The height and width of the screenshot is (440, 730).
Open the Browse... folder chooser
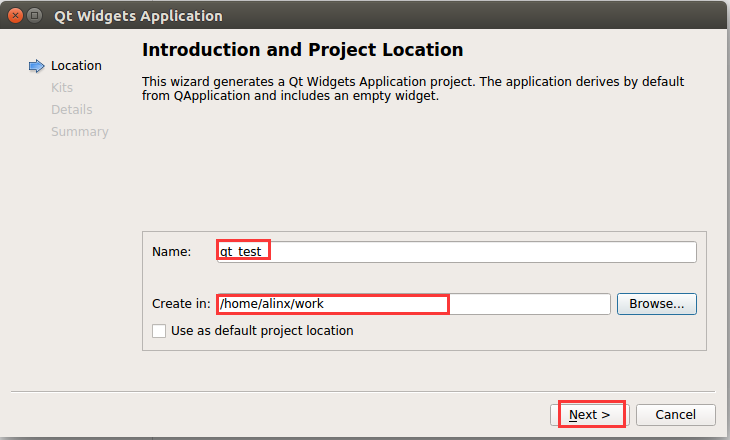(656, 304)
